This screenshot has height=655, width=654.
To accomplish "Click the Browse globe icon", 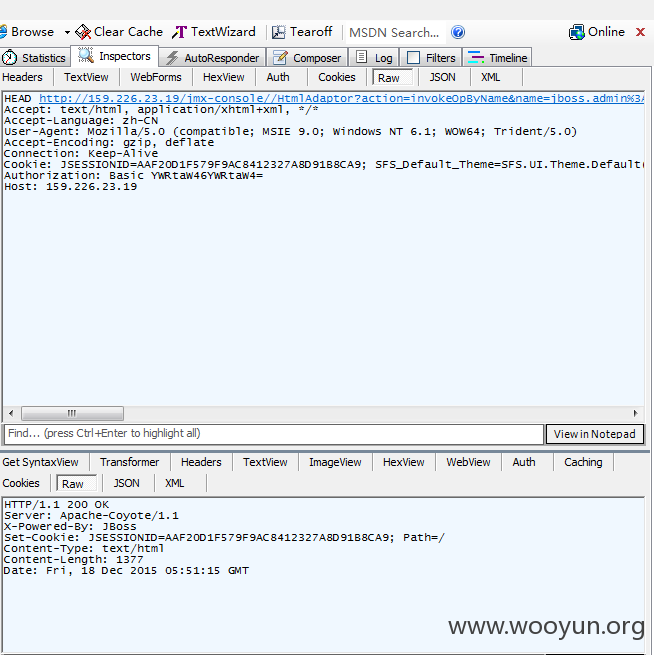I will pos(3,32).
